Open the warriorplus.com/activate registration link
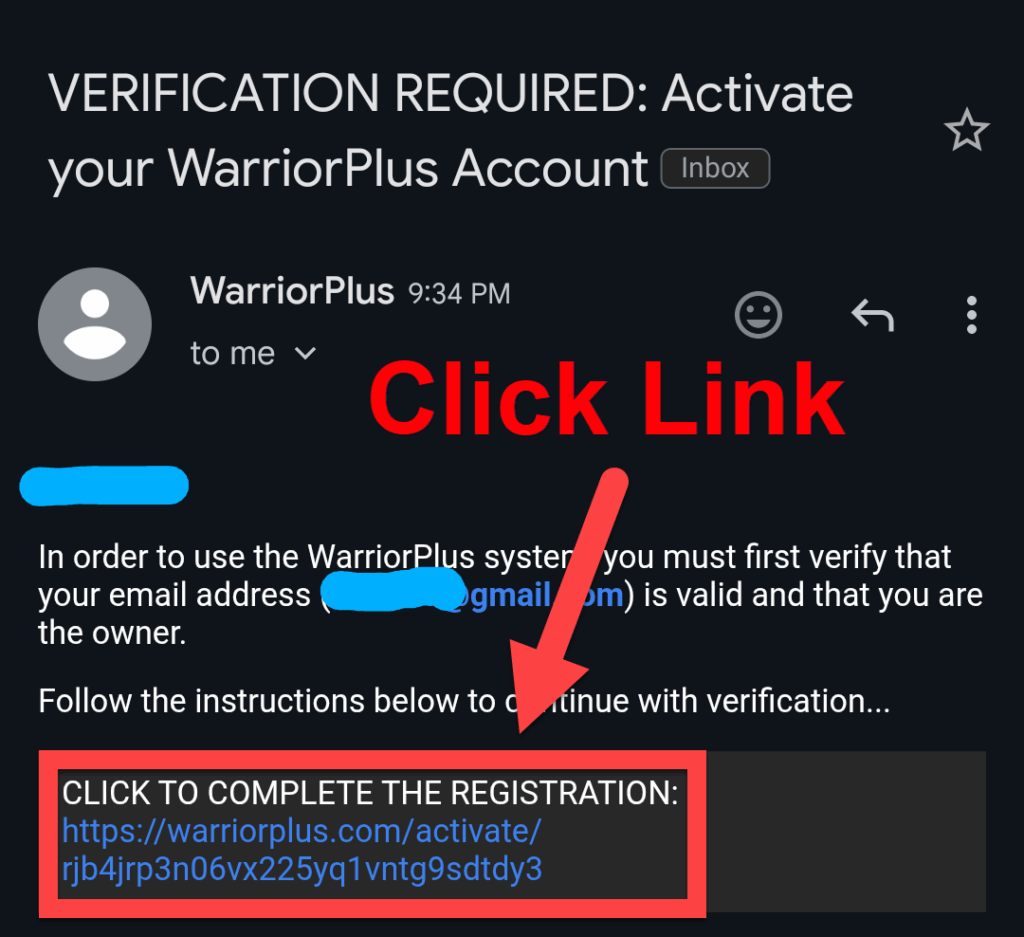Image resolution: width=1024 pixels, height=937 pixels. coord(302,850)
